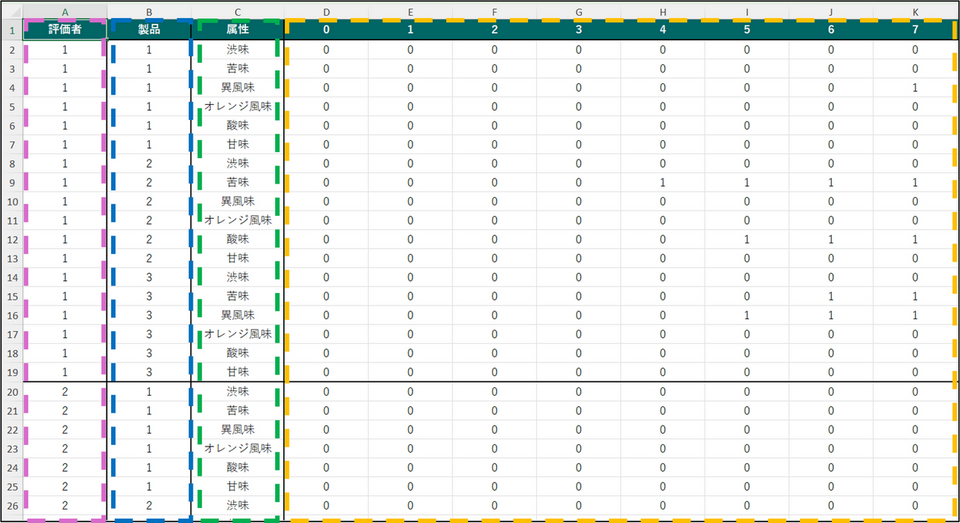Click 製品 cell B26 containing 2
Image resolution: width=960 pixels, height=523 pixels.
(149, 506)
